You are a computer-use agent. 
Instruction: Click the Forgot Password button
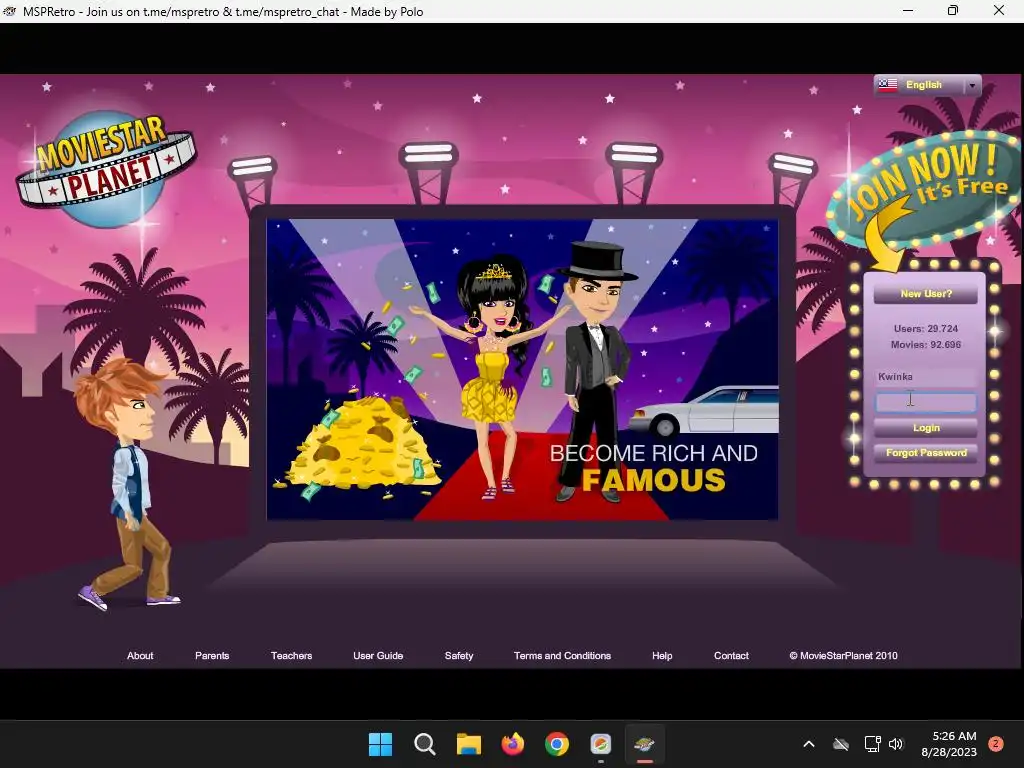click(925, 453)
